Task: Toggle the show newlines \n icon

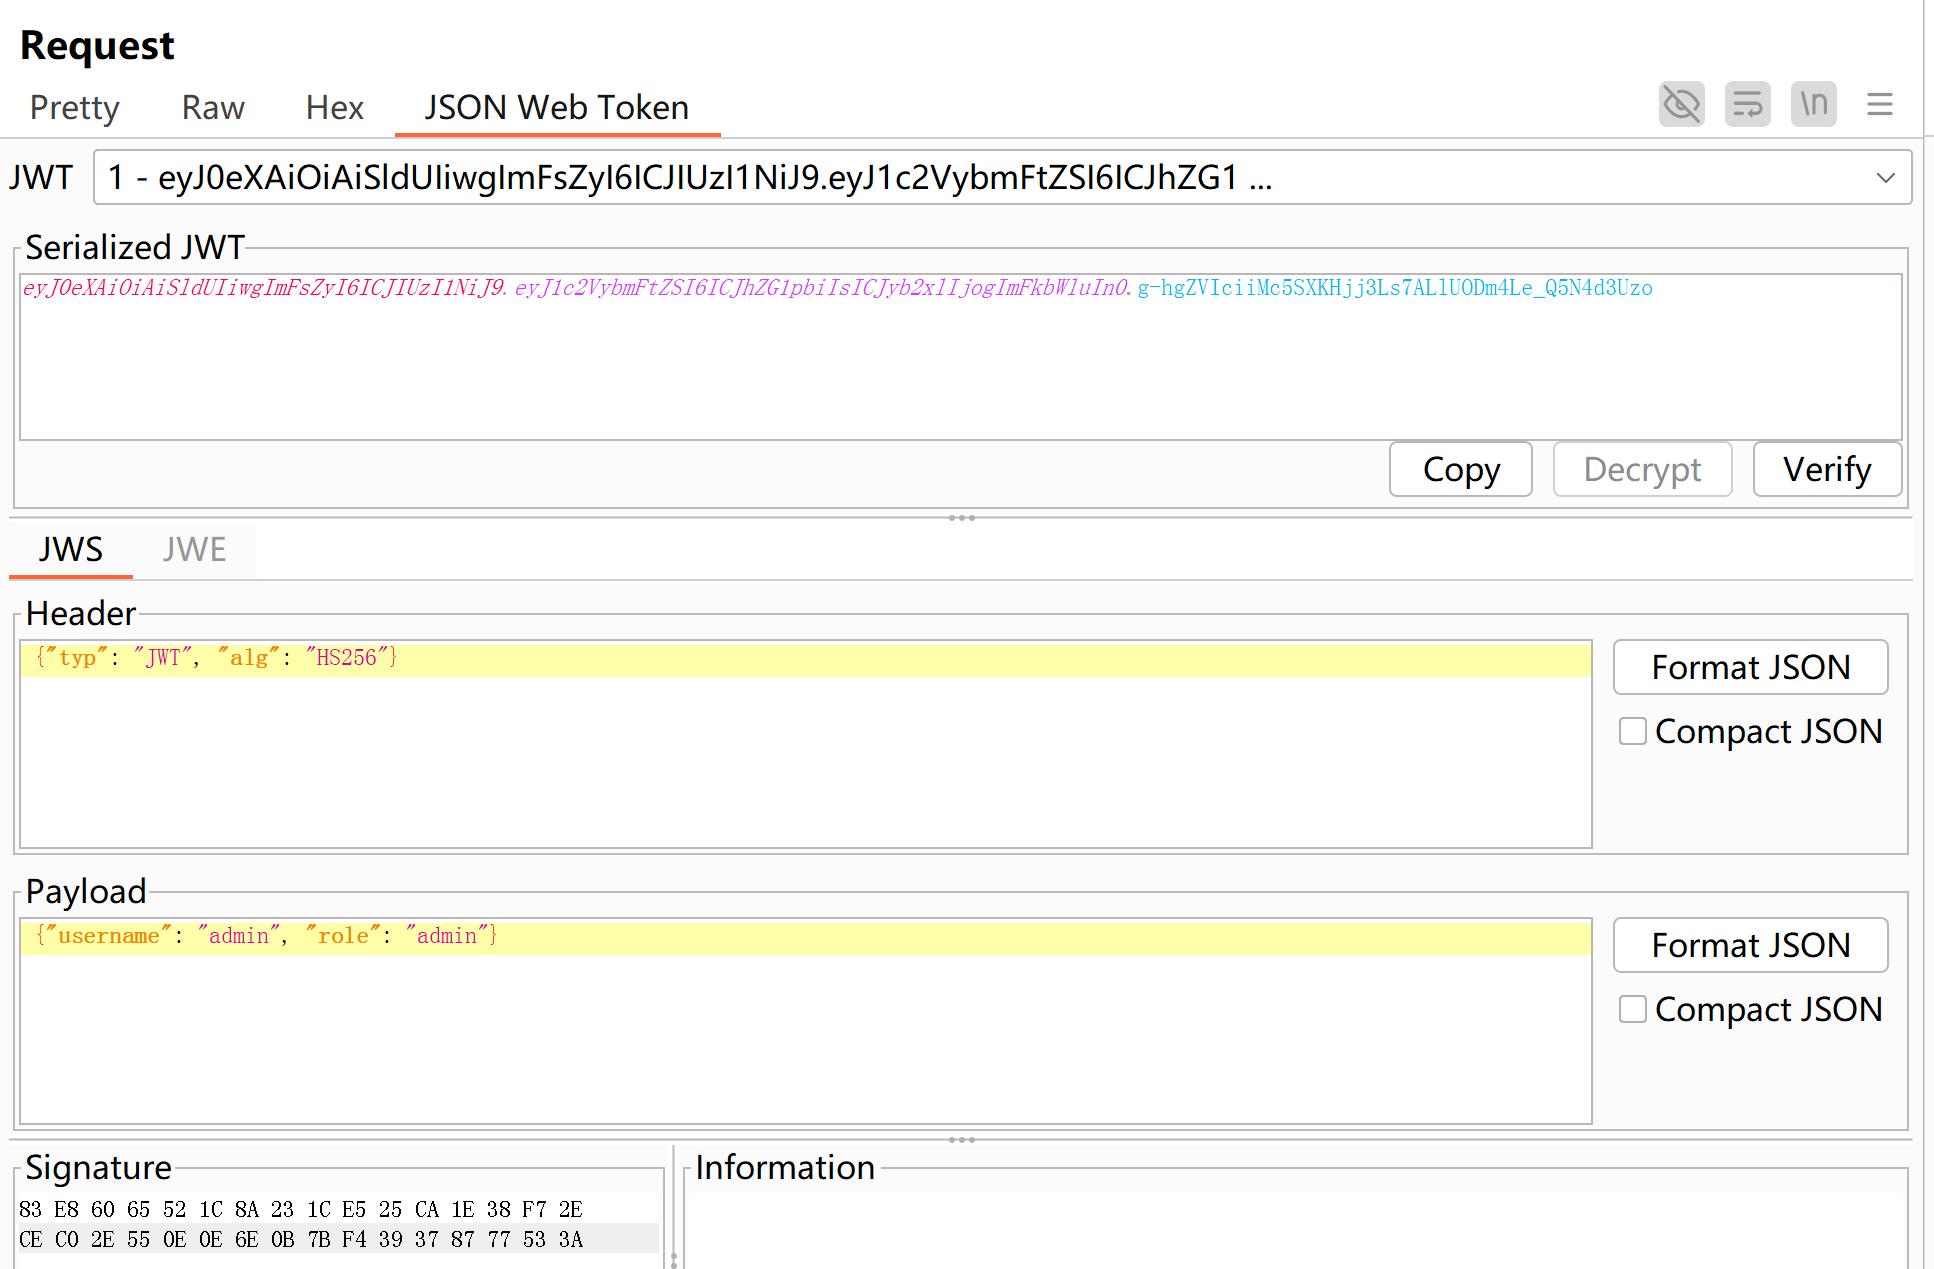Action: (1813, 104)
